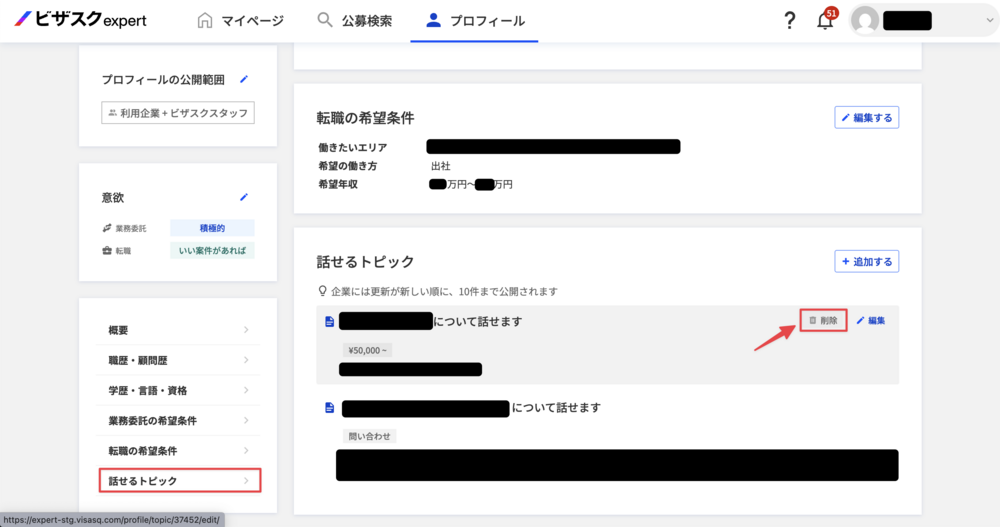Open notifications bell with 51 badge

click(x=826, y=19)
